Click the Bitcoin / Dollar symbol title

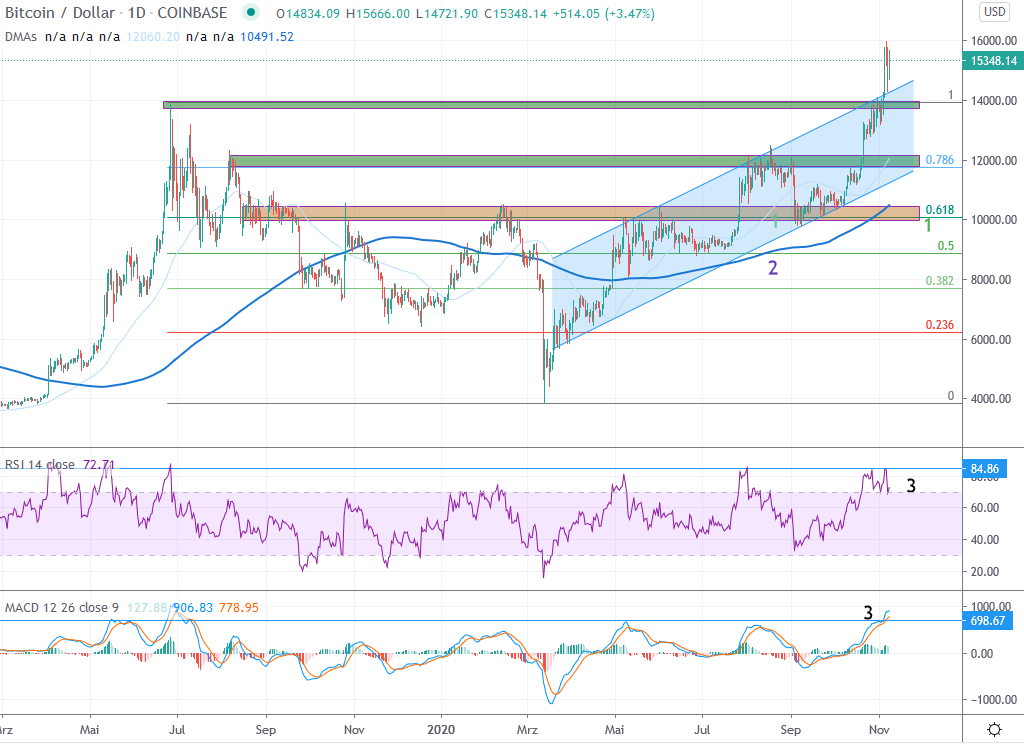pyautogui.click(x=62, y=13)
